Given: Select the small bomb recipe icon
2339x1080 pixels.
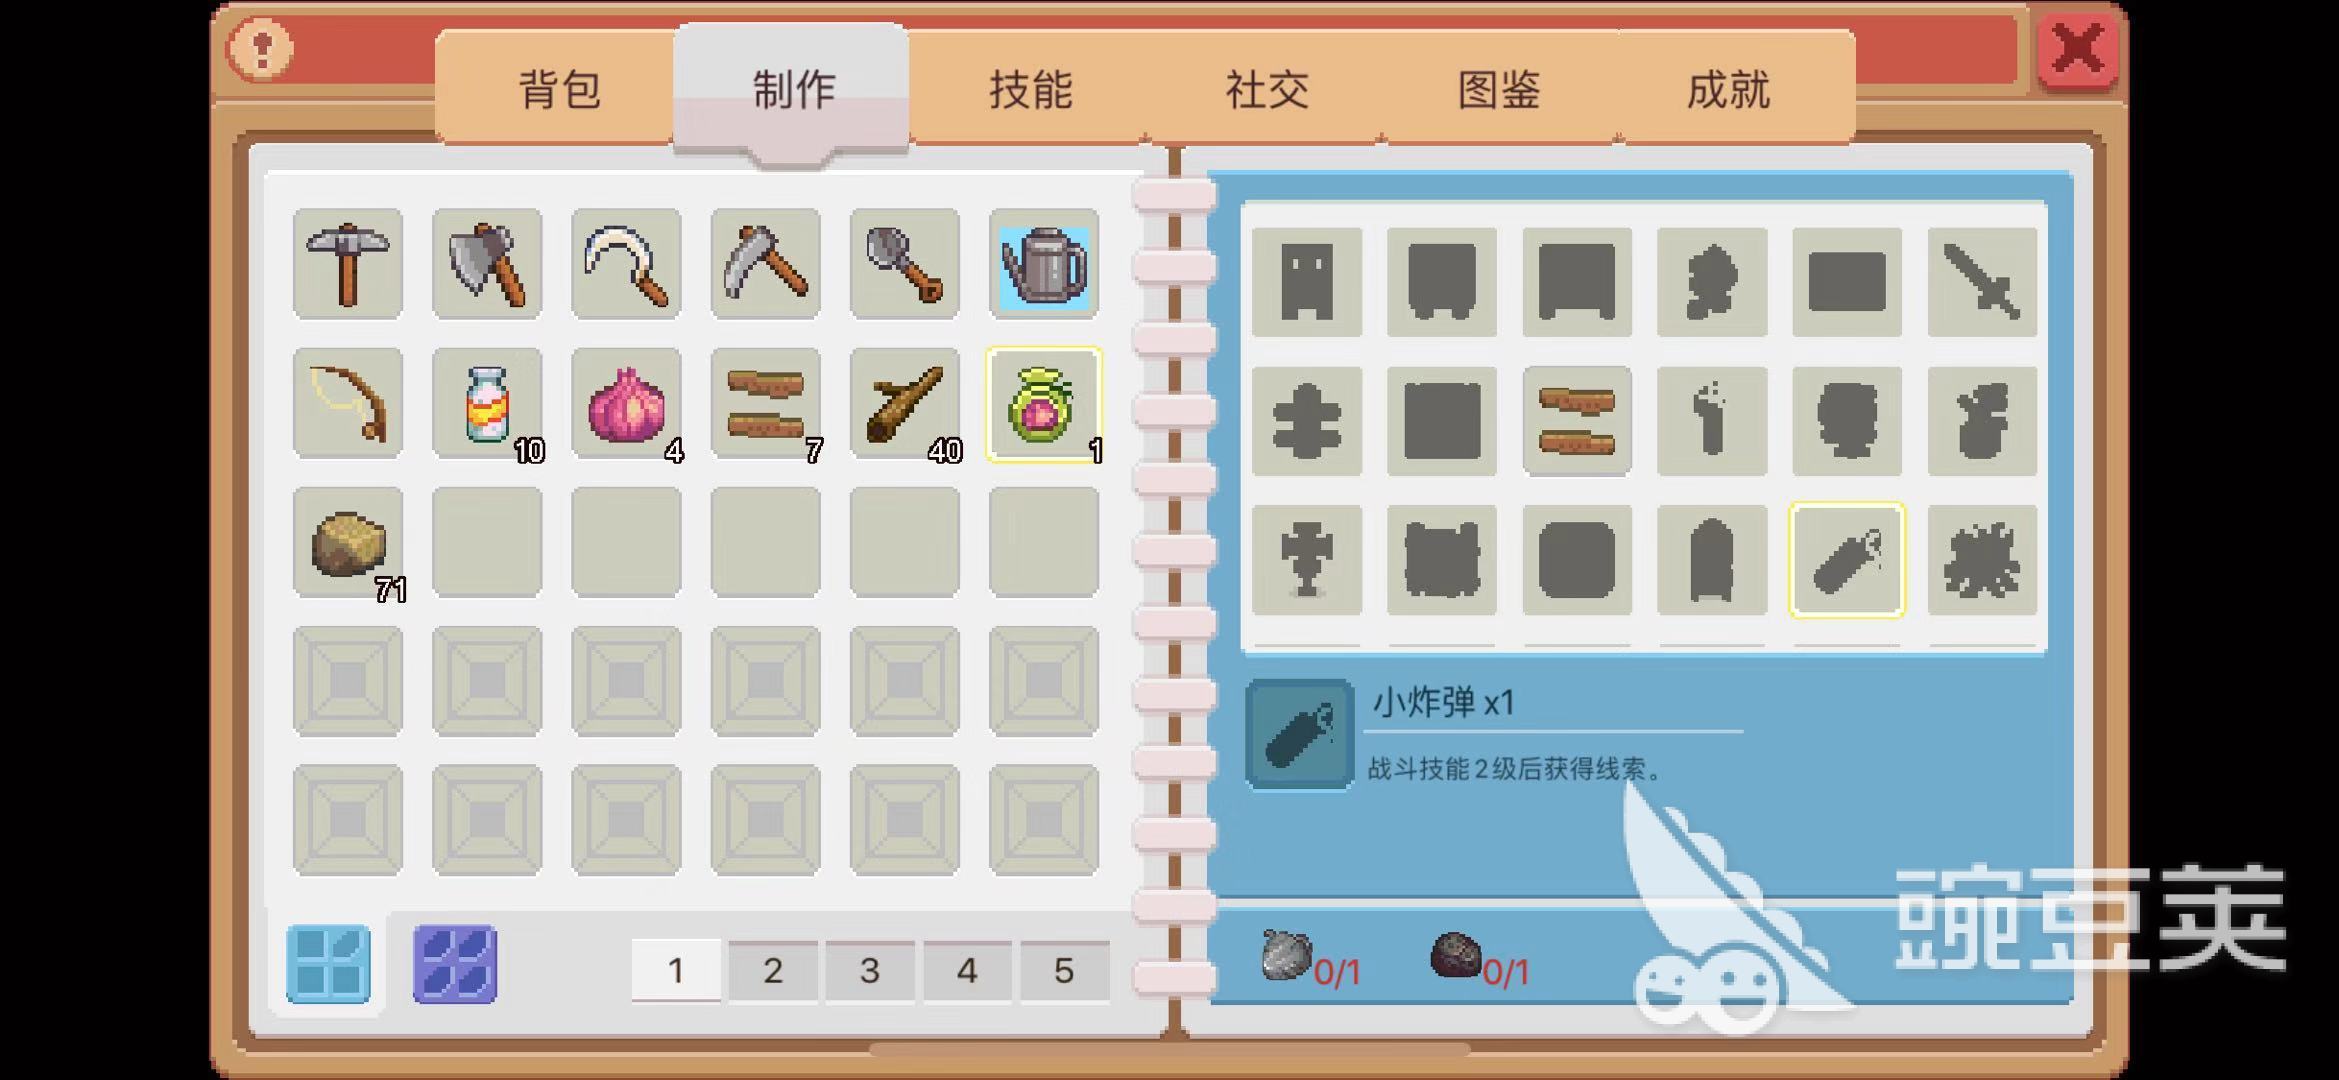Looking at the screenshot, I should tap(1847, 560).
